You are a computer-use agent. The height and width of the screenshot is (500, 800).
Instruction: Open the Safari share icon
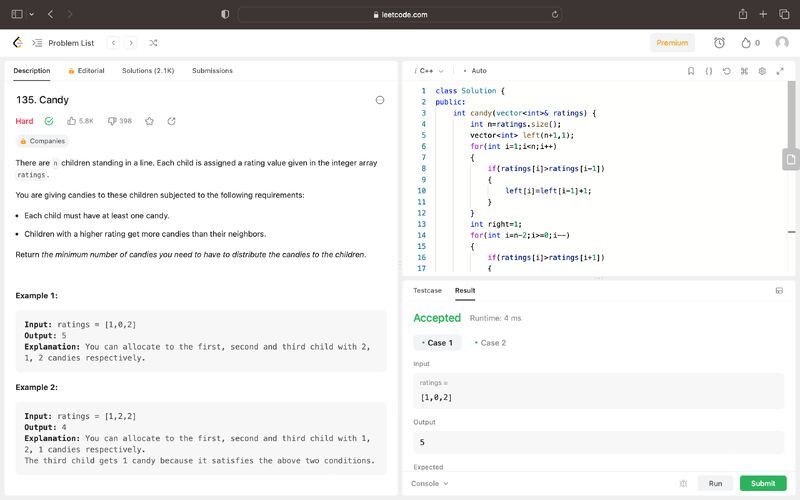pyautogui.click(x=743, y=14)
